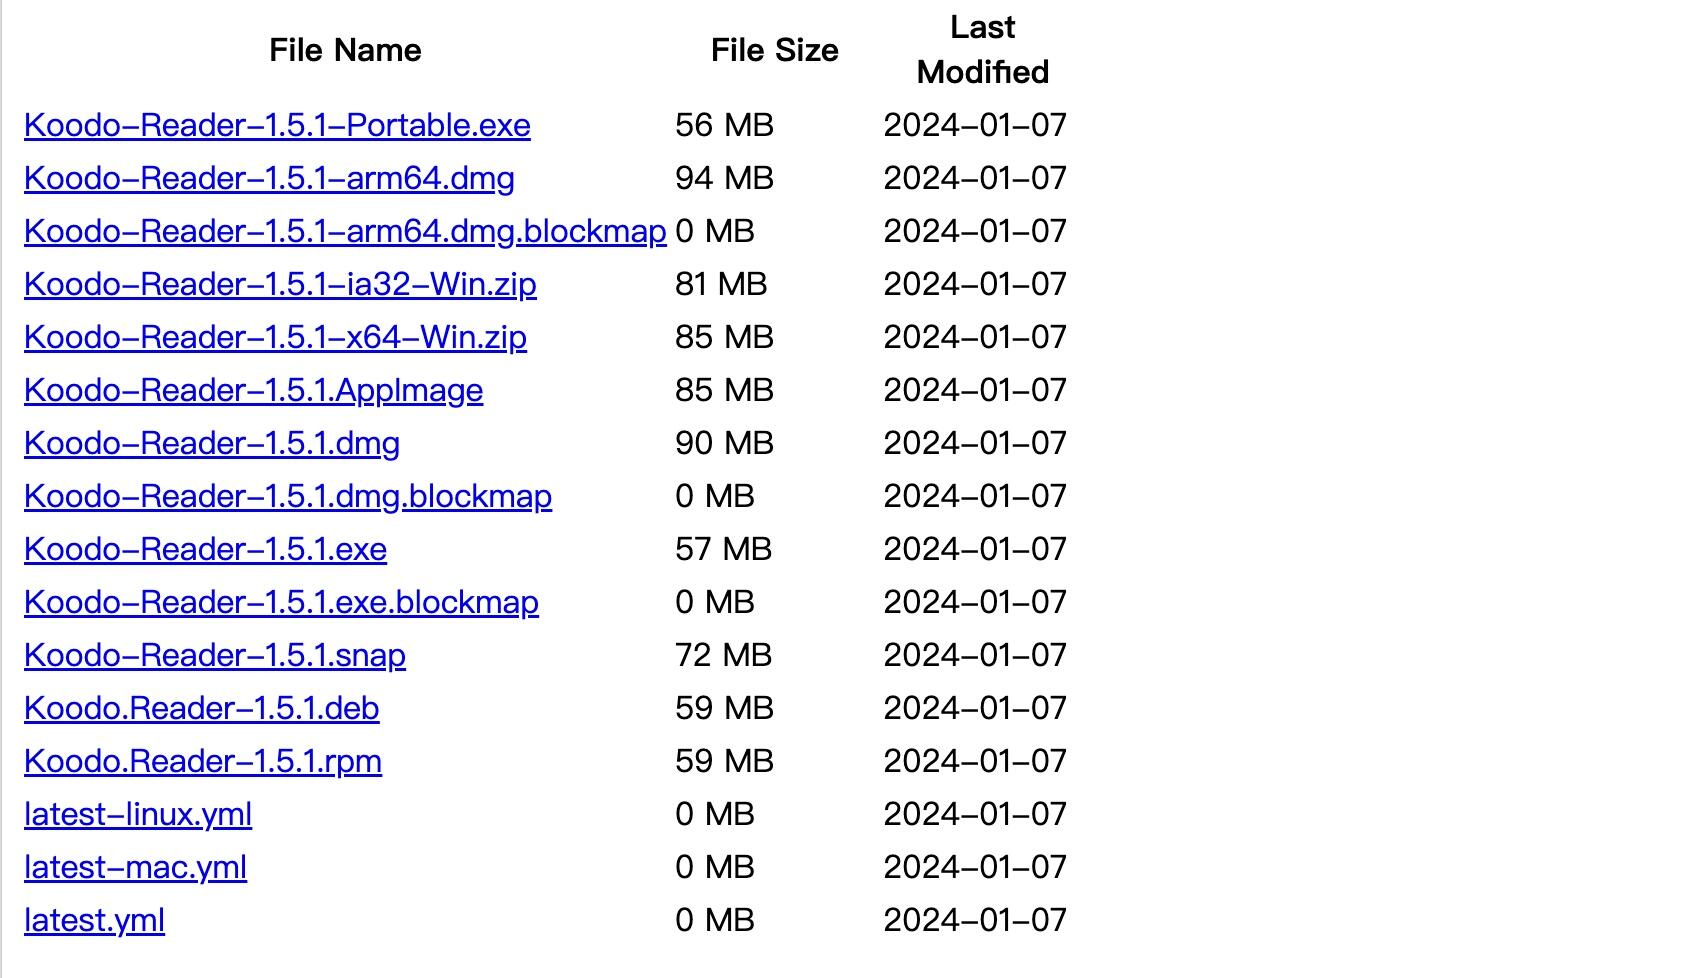Image resolution: width=1694 pixels, height=978 pixels.
Task: Click the arm64.dmg.blockmap file link
Action: (345, 231)
